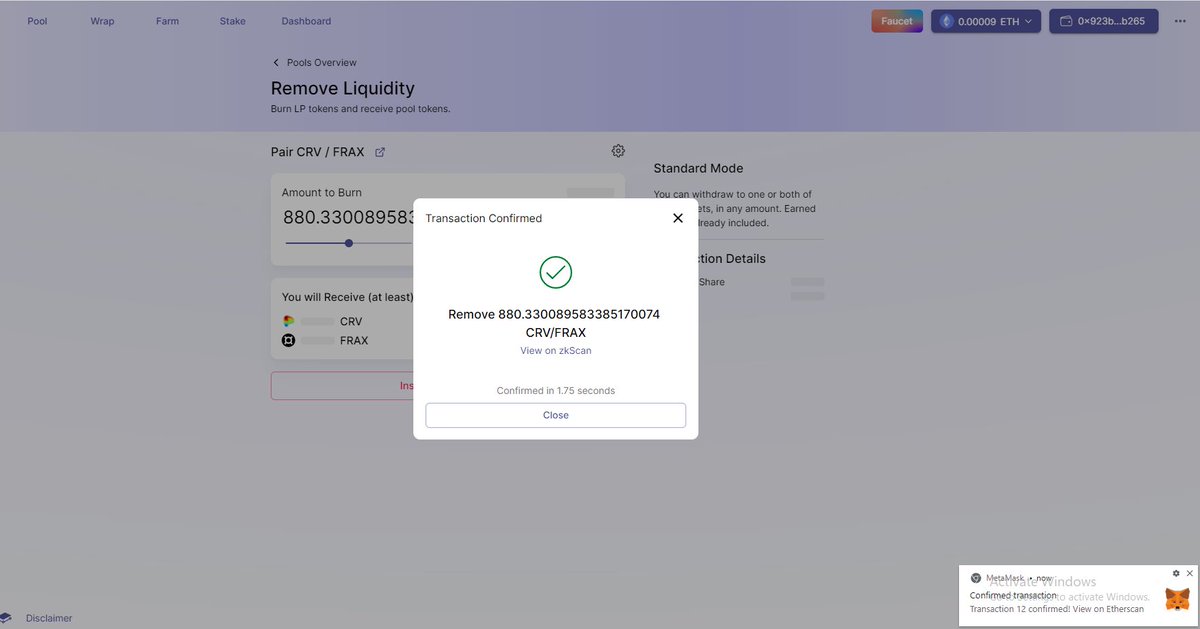Click the 'Remove Liquidity' page heading
The height and width of the screenshot is (629, 1200).
[x=343, y=88]
